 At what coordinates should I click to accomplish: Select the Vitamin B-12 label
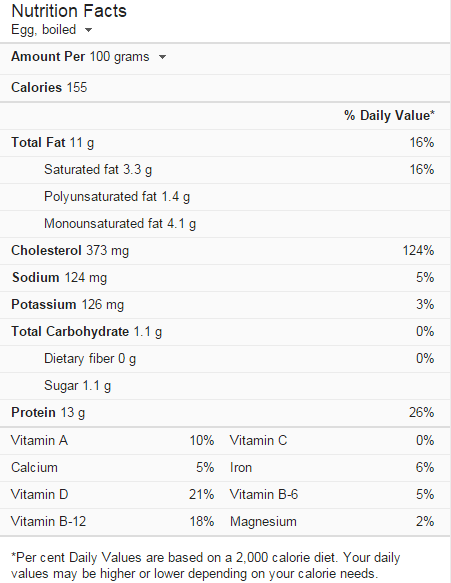[48, 522]
